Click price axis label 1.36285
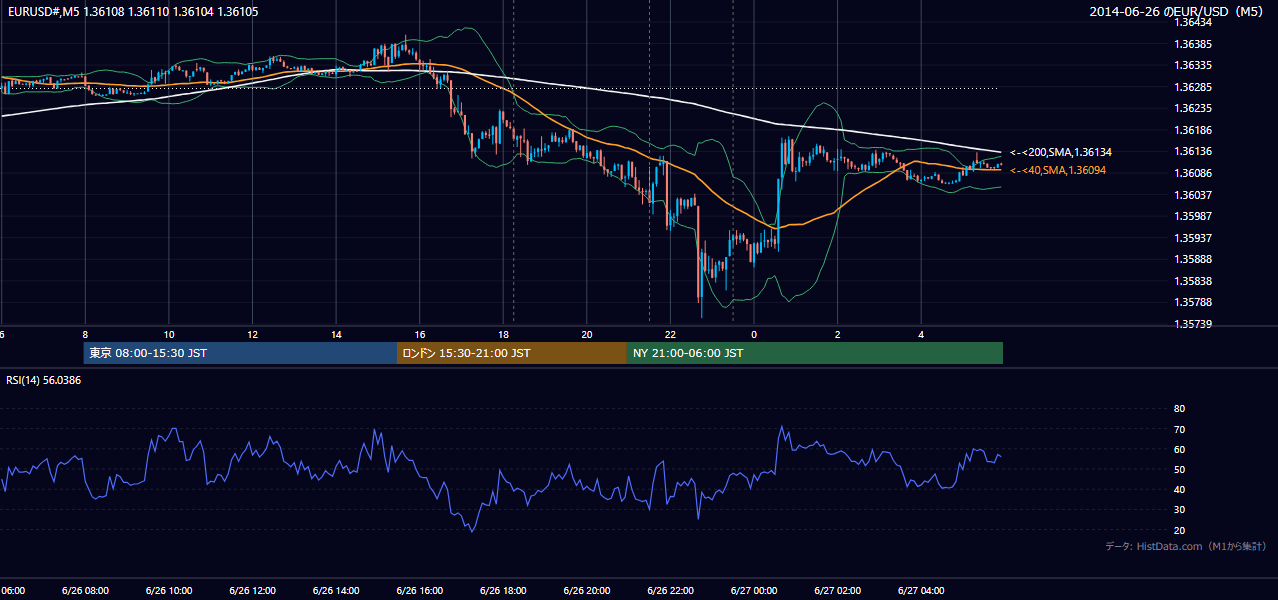1278x600 pixels. click(1192, 87)
